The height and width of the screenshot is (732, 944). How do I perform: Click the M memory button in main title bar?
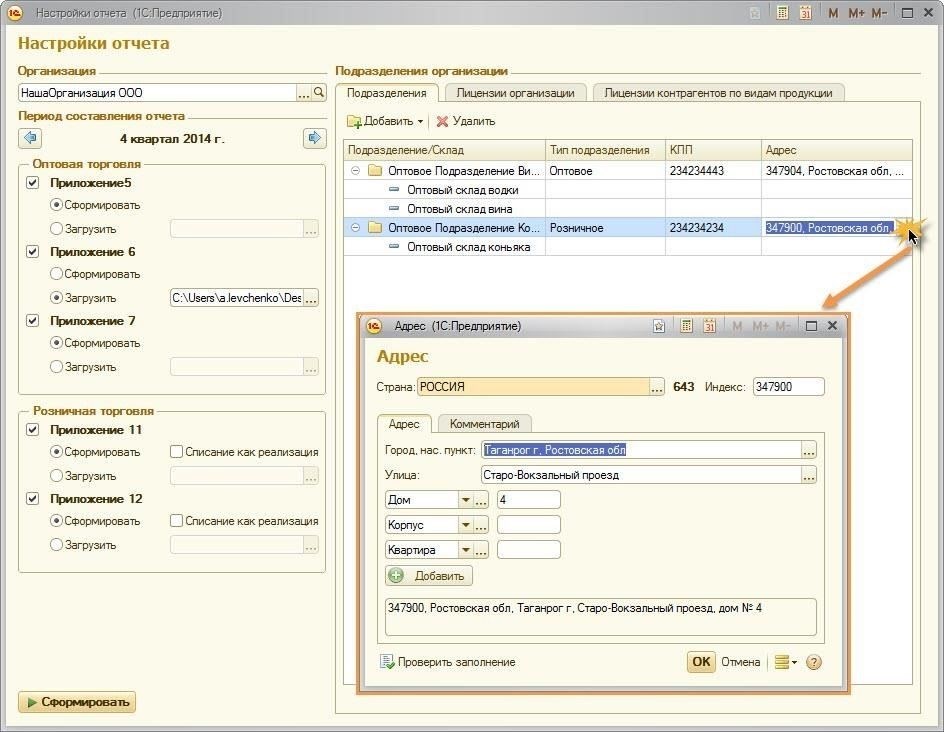pyautogui.click(x=833, y=13)
